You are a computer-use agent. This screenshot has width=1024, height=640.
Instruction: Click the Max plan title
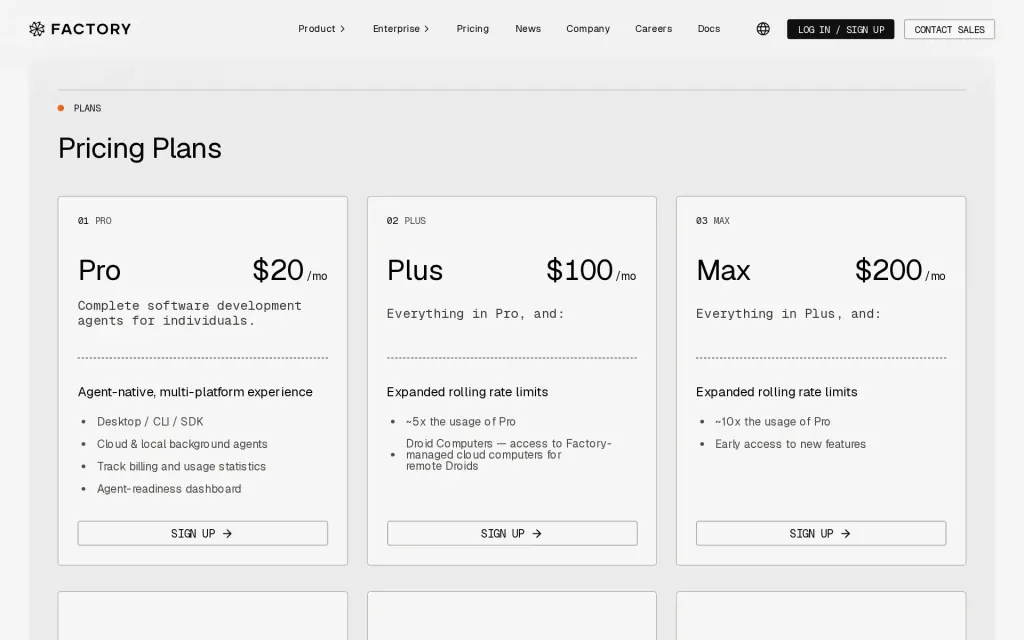tap(723, 270)
